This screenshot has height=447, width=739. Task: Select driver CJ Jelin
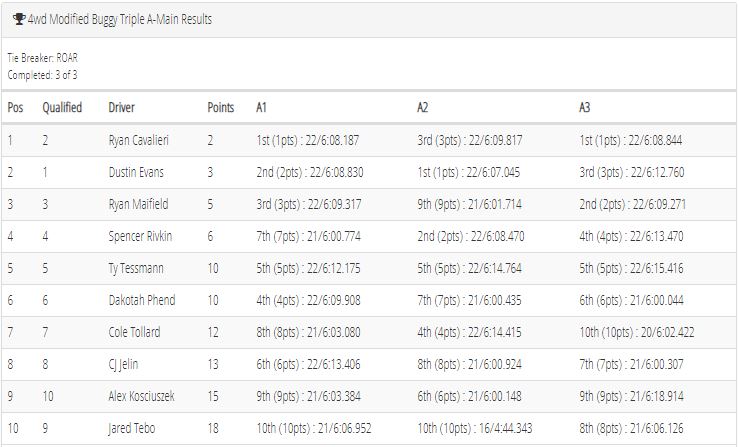coord(123,364)
